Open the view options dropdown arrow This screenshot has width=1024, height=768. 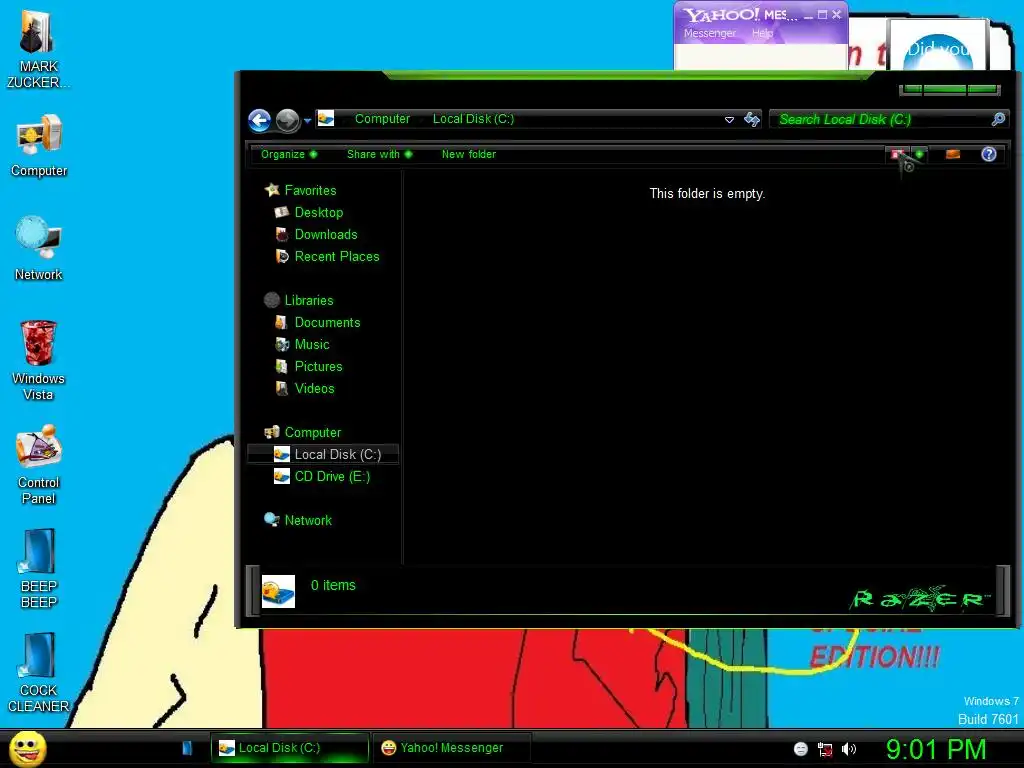919,155
